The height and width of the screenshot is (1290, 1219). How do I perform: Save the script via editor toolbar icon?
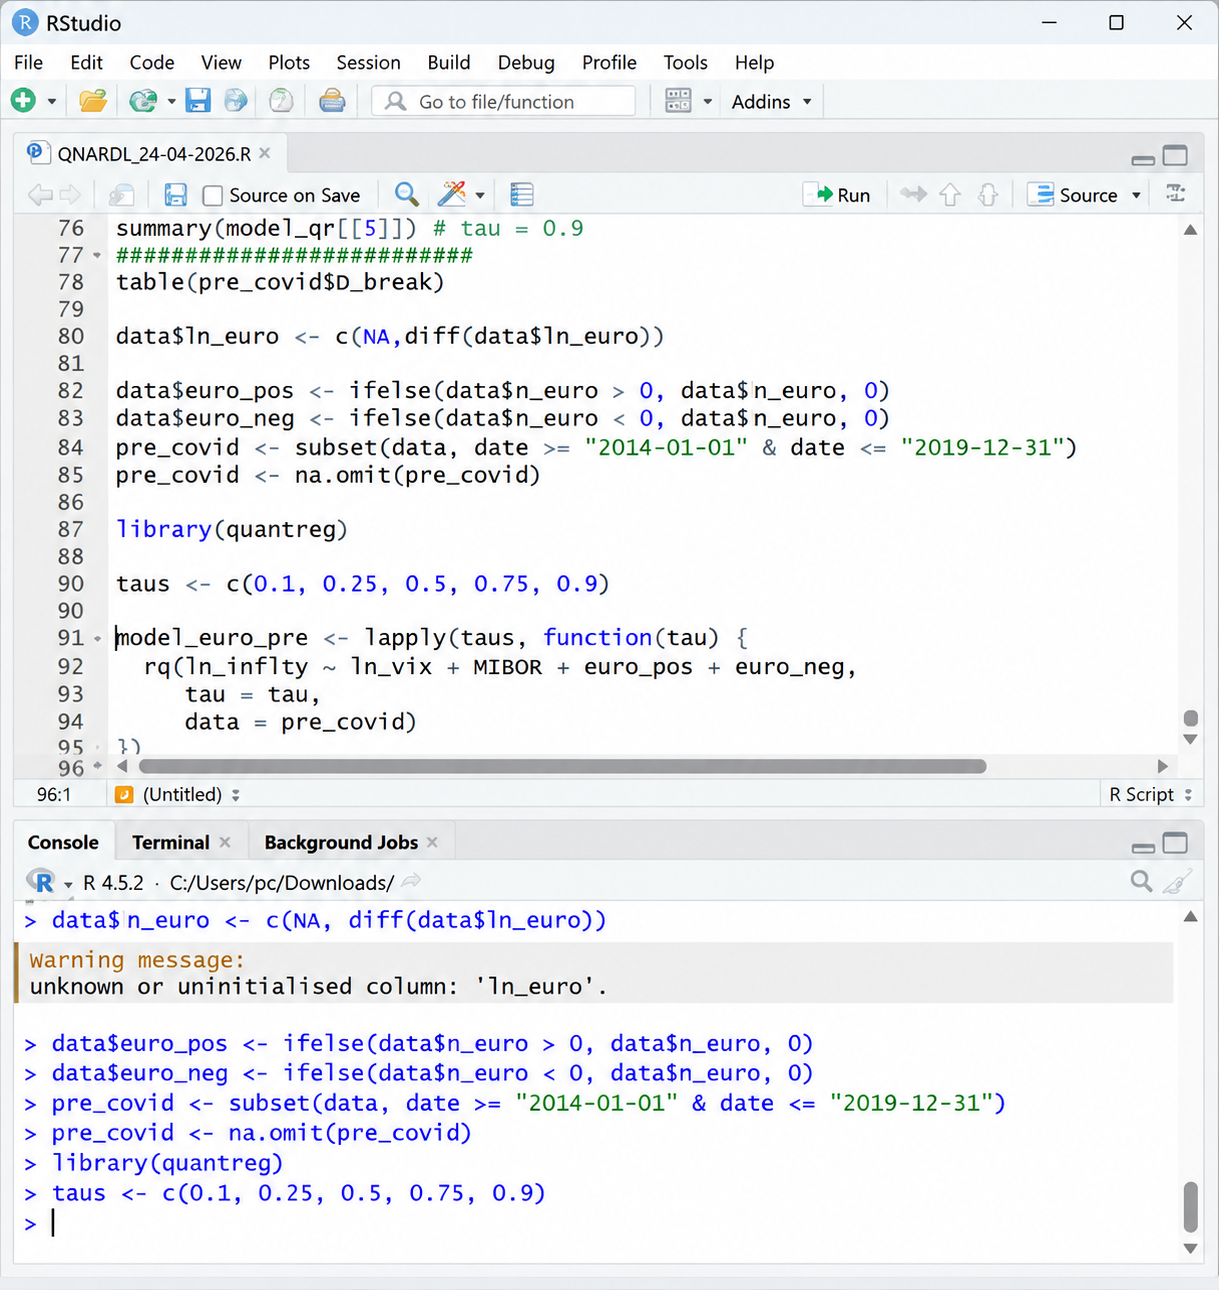pyautogui.click(x=176, y=195)
